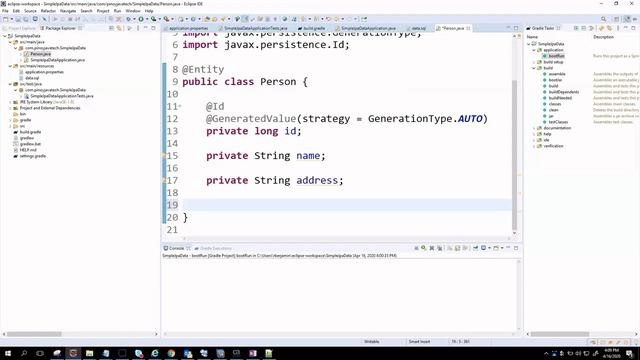Screen dimensions: 640x360
Task: Click the Pin Console icon
Action: [476, 248]
